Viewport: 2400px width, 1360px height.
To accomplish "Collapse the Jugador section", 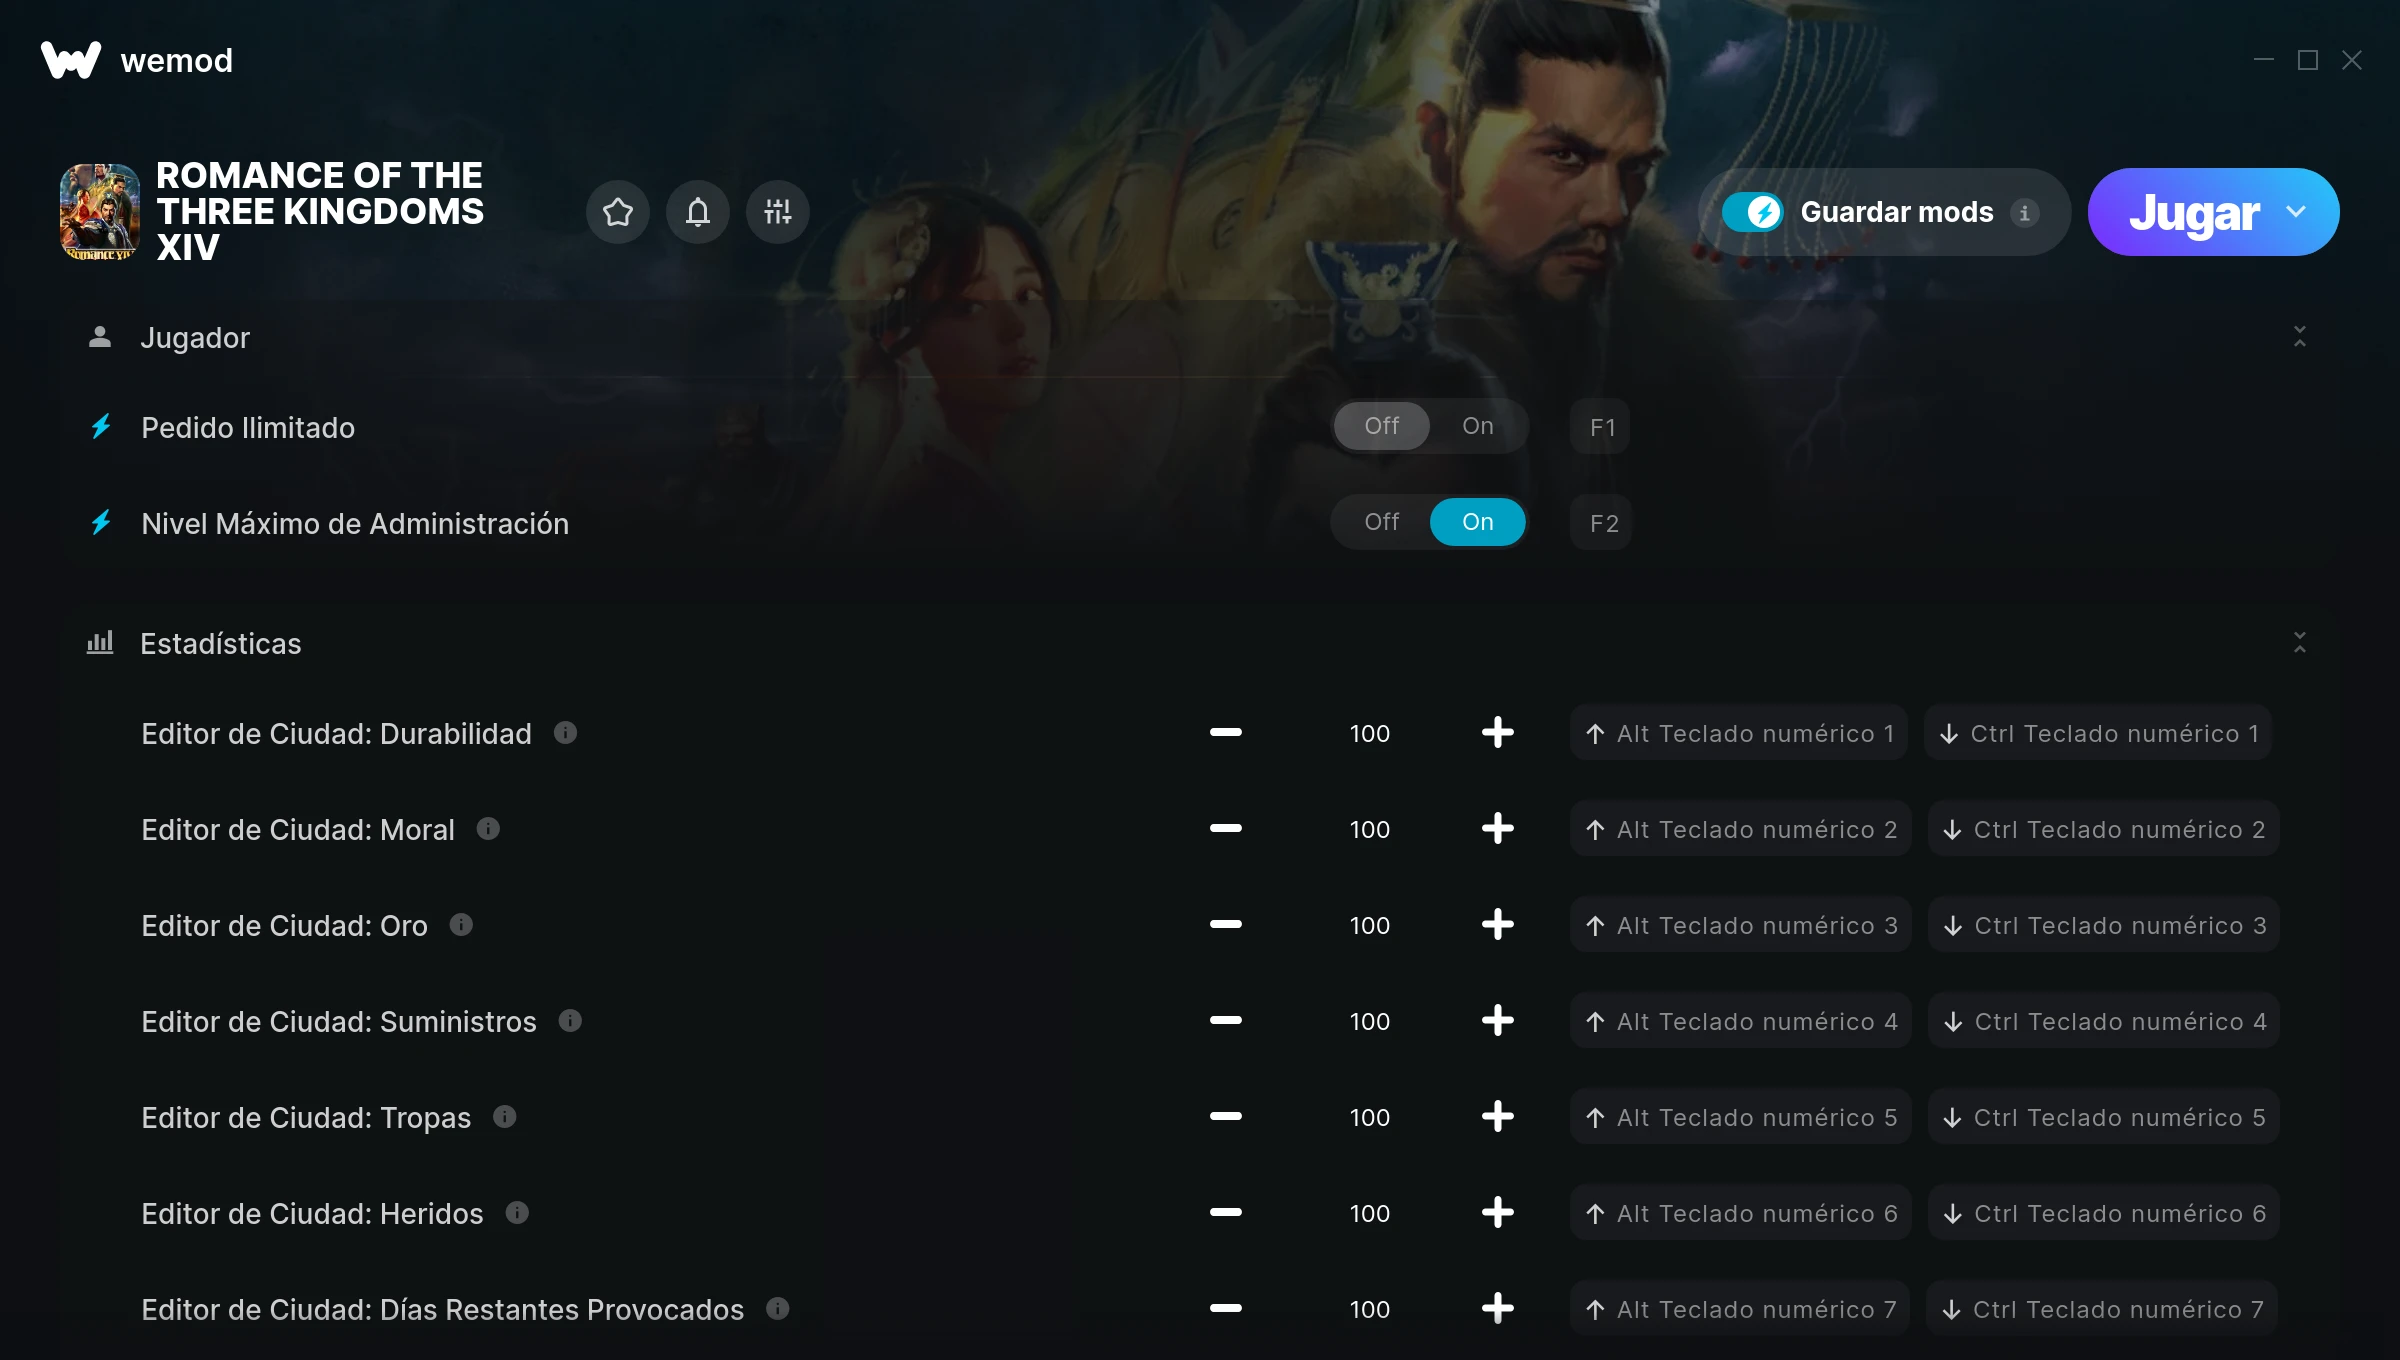I will coord(2300,337).
